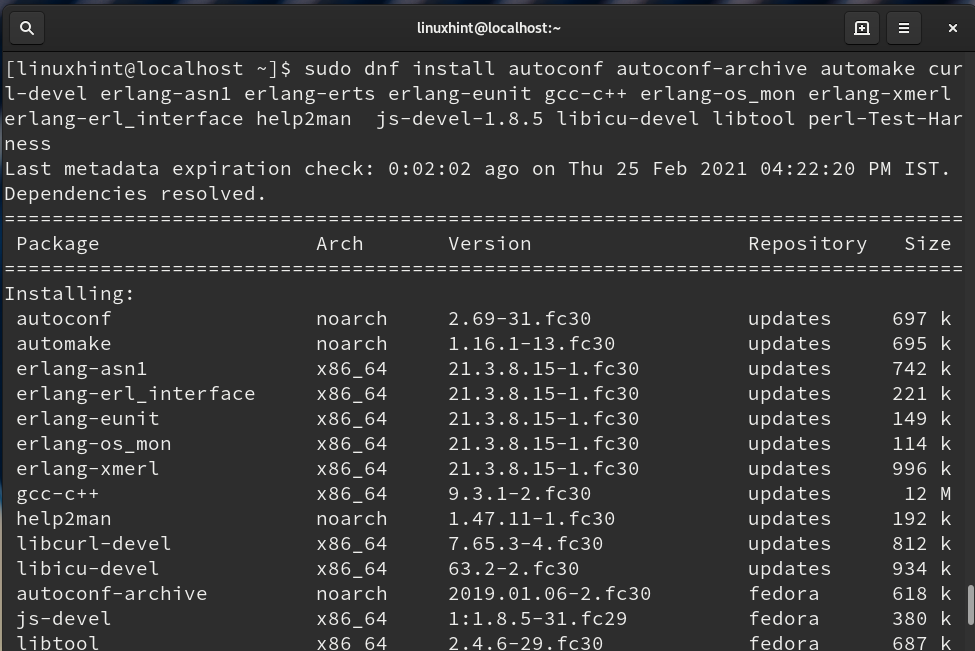The height and width of the screenshot is (651, 975).
Task: Open the hamburger menu button
Action: coord(904,28)
